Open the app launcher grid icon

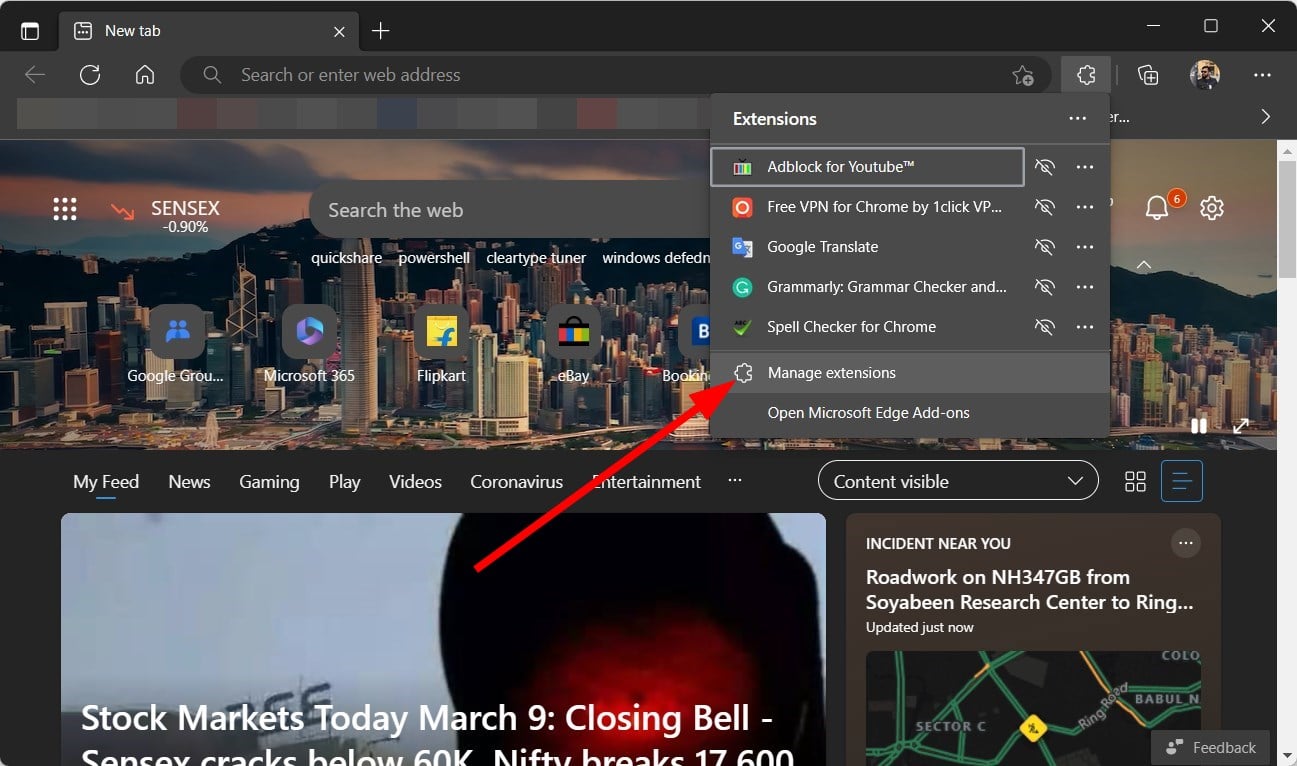point(65,209)
